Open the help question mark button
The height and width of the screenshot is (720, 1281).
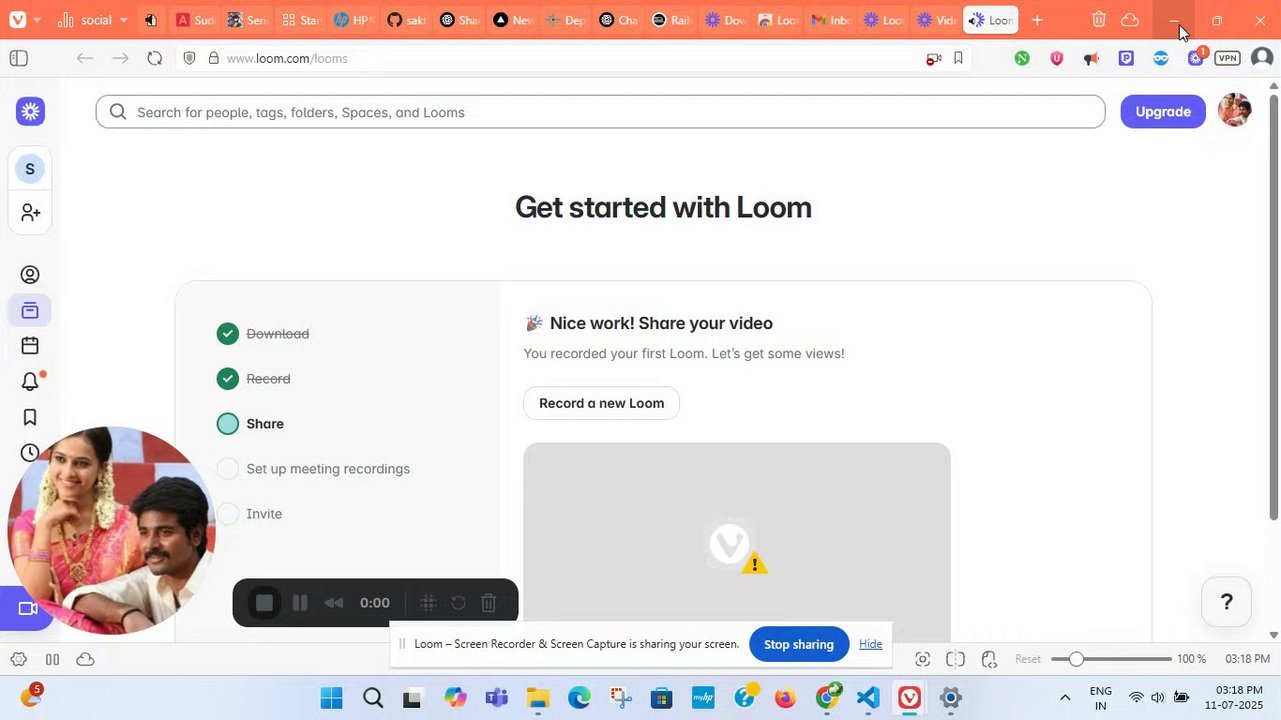coord(1226,602)
